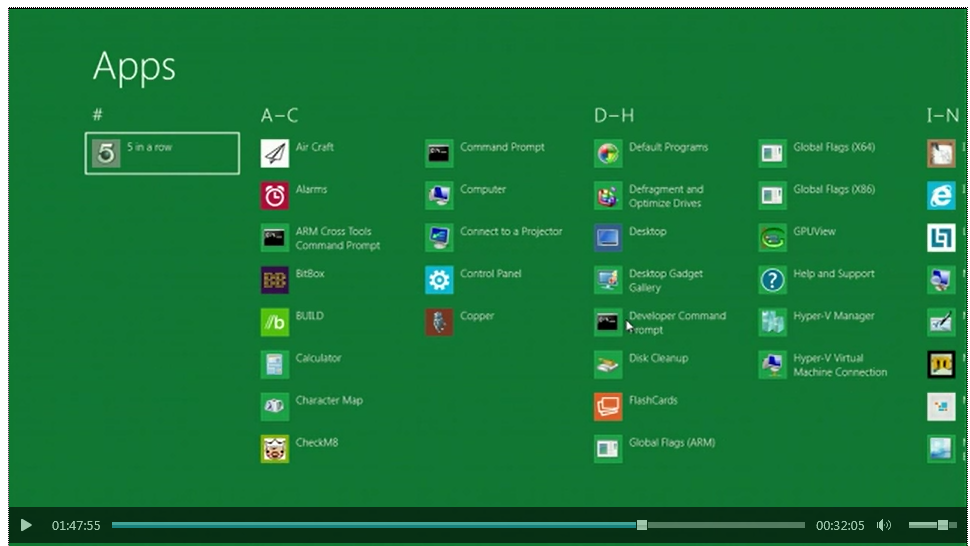Click the Hyper-V Virtual Machine Connection icon
This screenshot has height=546, width=970.
(773, 365)
